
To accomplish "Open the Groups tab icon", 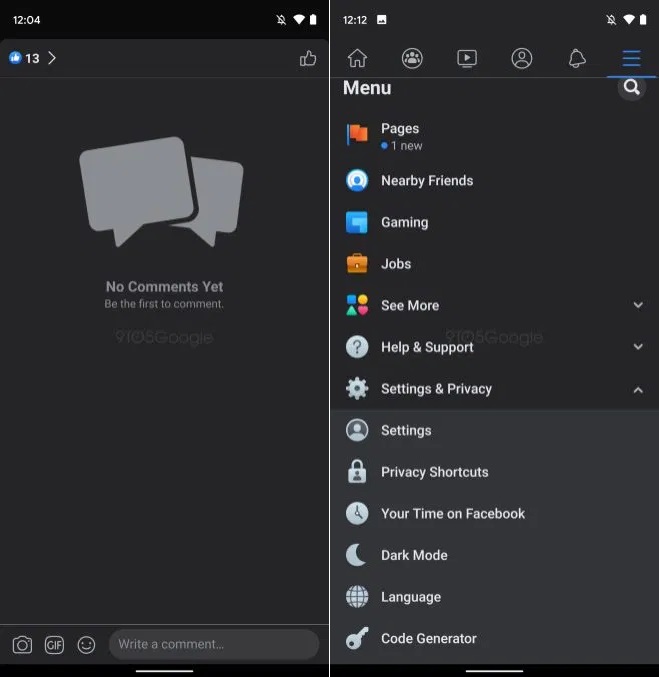I will click(412, 58).
